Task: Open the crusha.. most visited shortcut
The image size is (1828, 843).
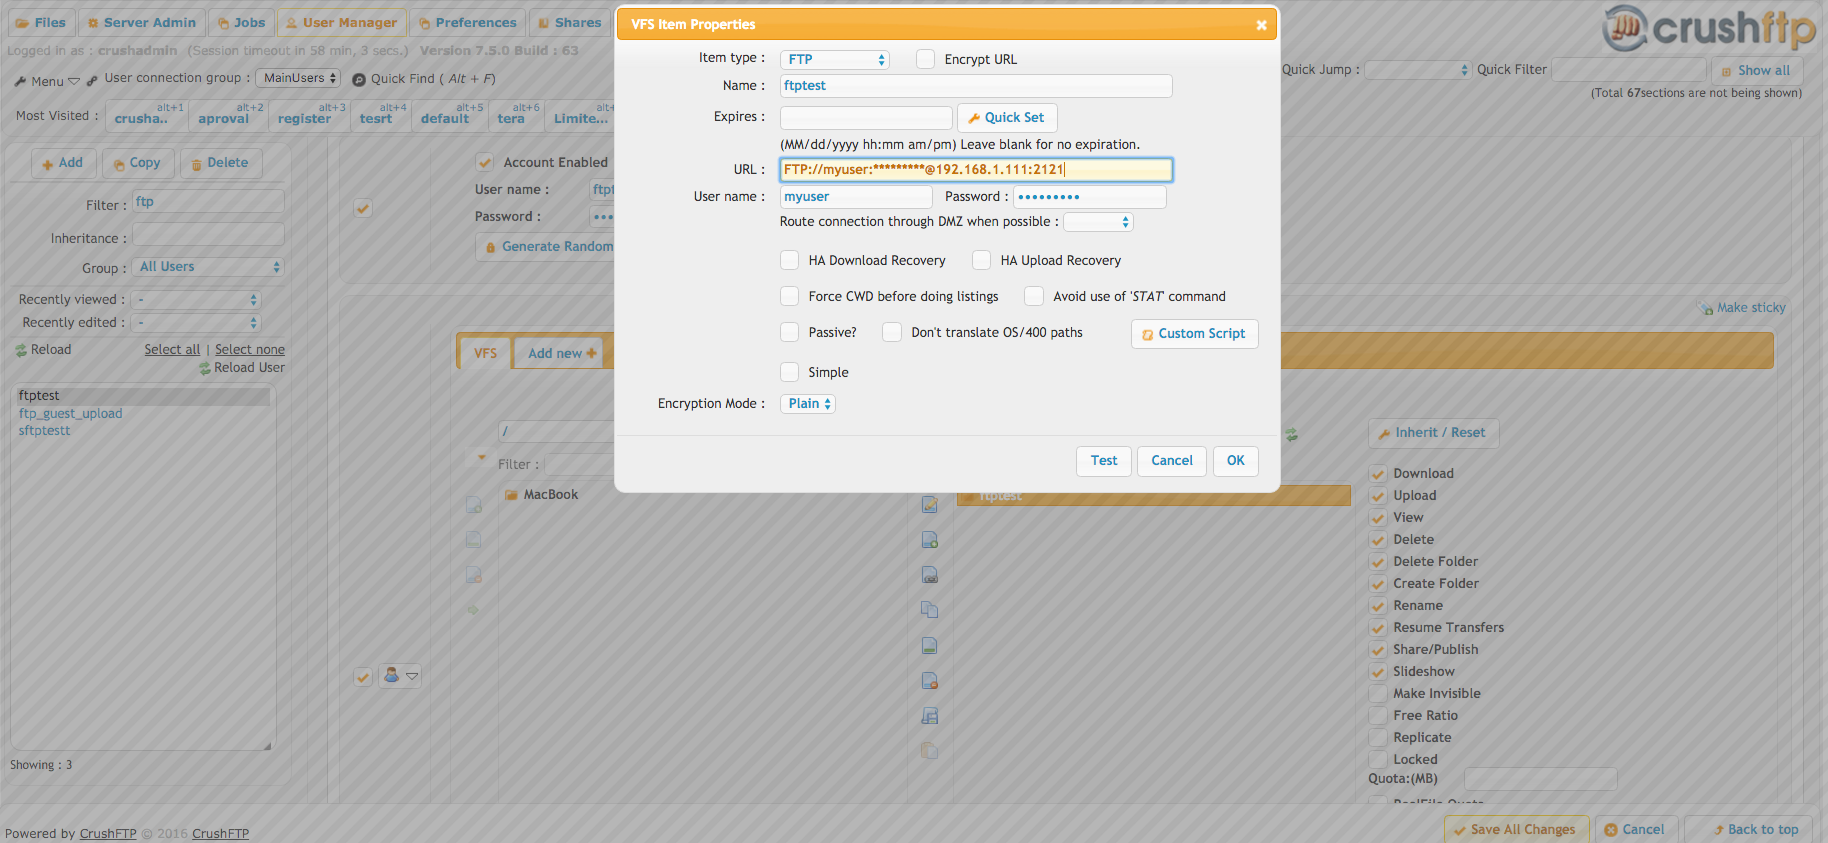Action: [147, 116]
